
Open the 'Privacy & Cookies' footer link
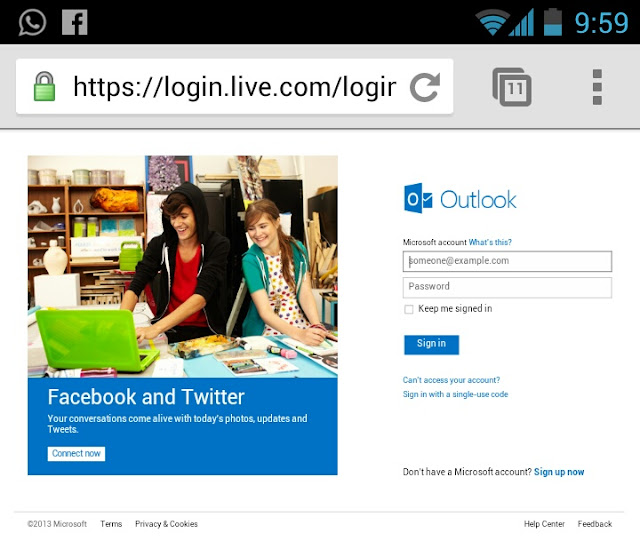(166, 524)
